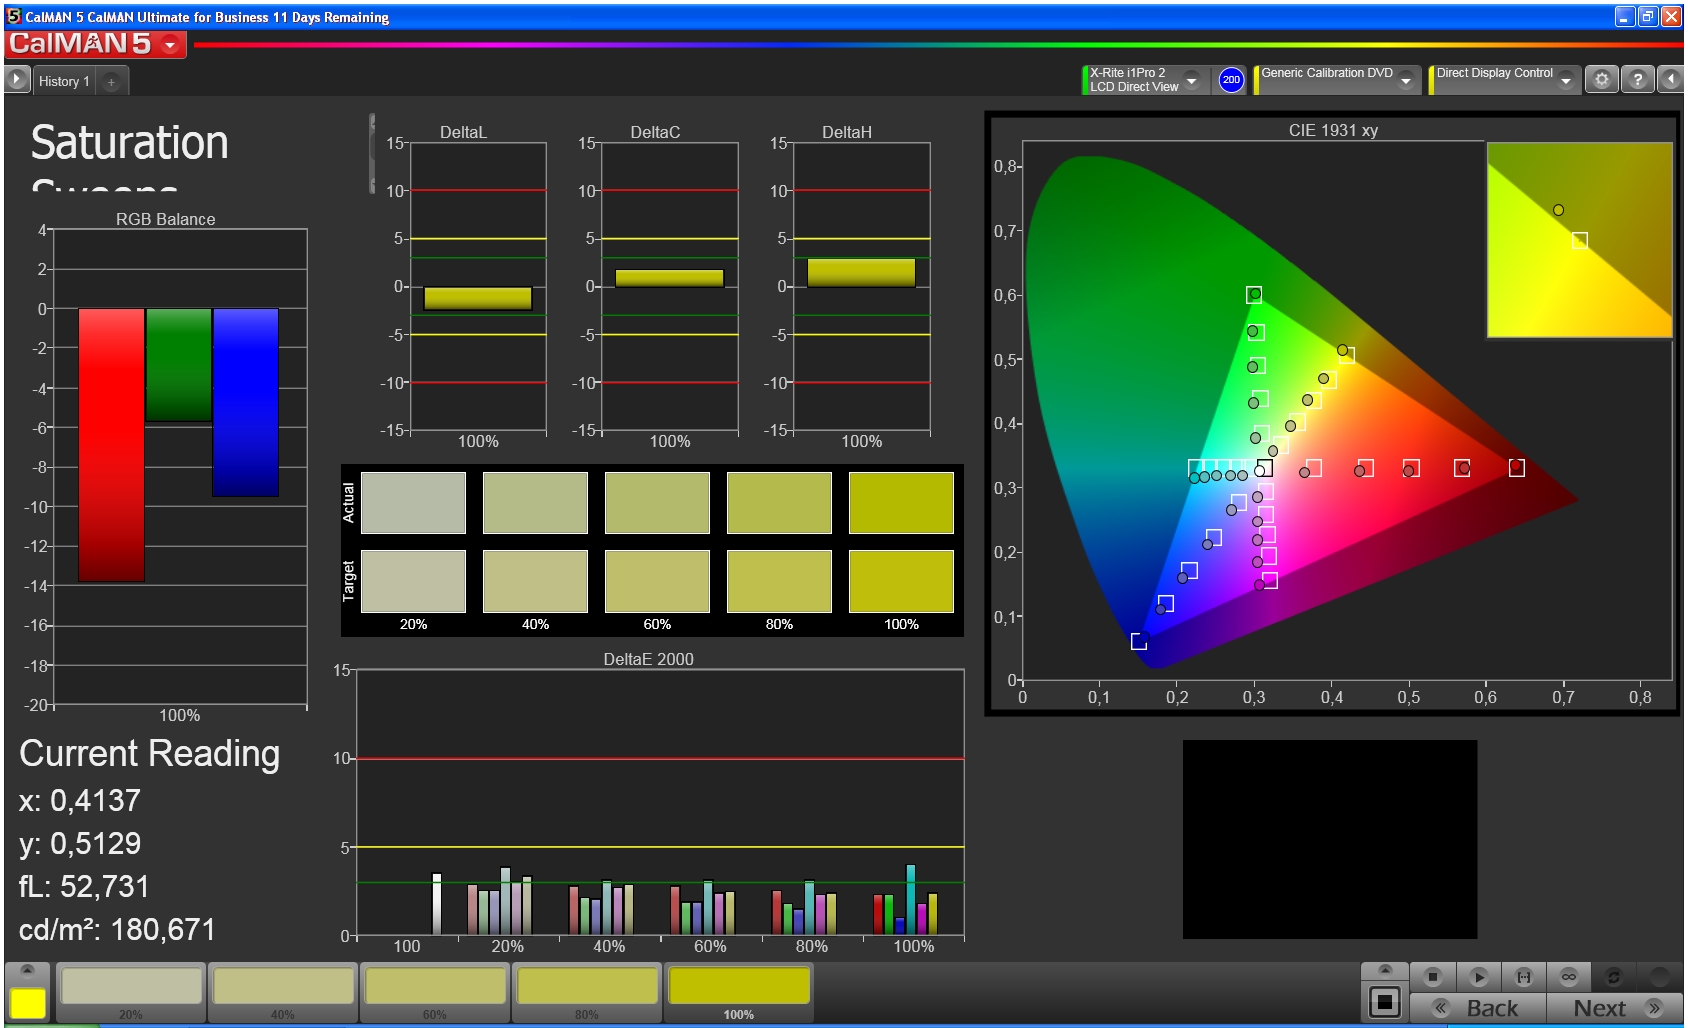Click the large square stop button
The height and width of the screenshot is (1028, 1688).
click(x=1385, y=1002)
